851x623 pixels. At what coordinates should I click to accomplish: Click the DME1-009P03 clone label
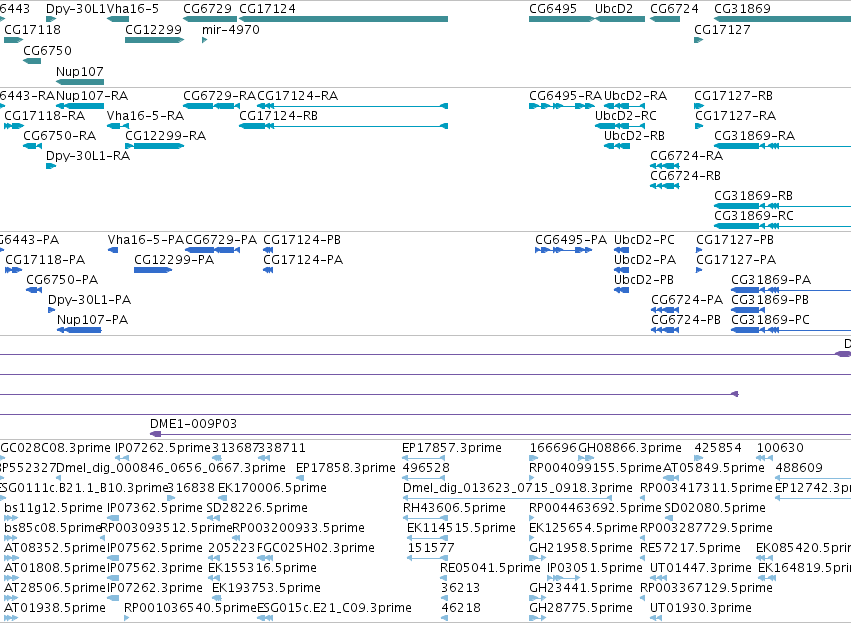[193, 424]
